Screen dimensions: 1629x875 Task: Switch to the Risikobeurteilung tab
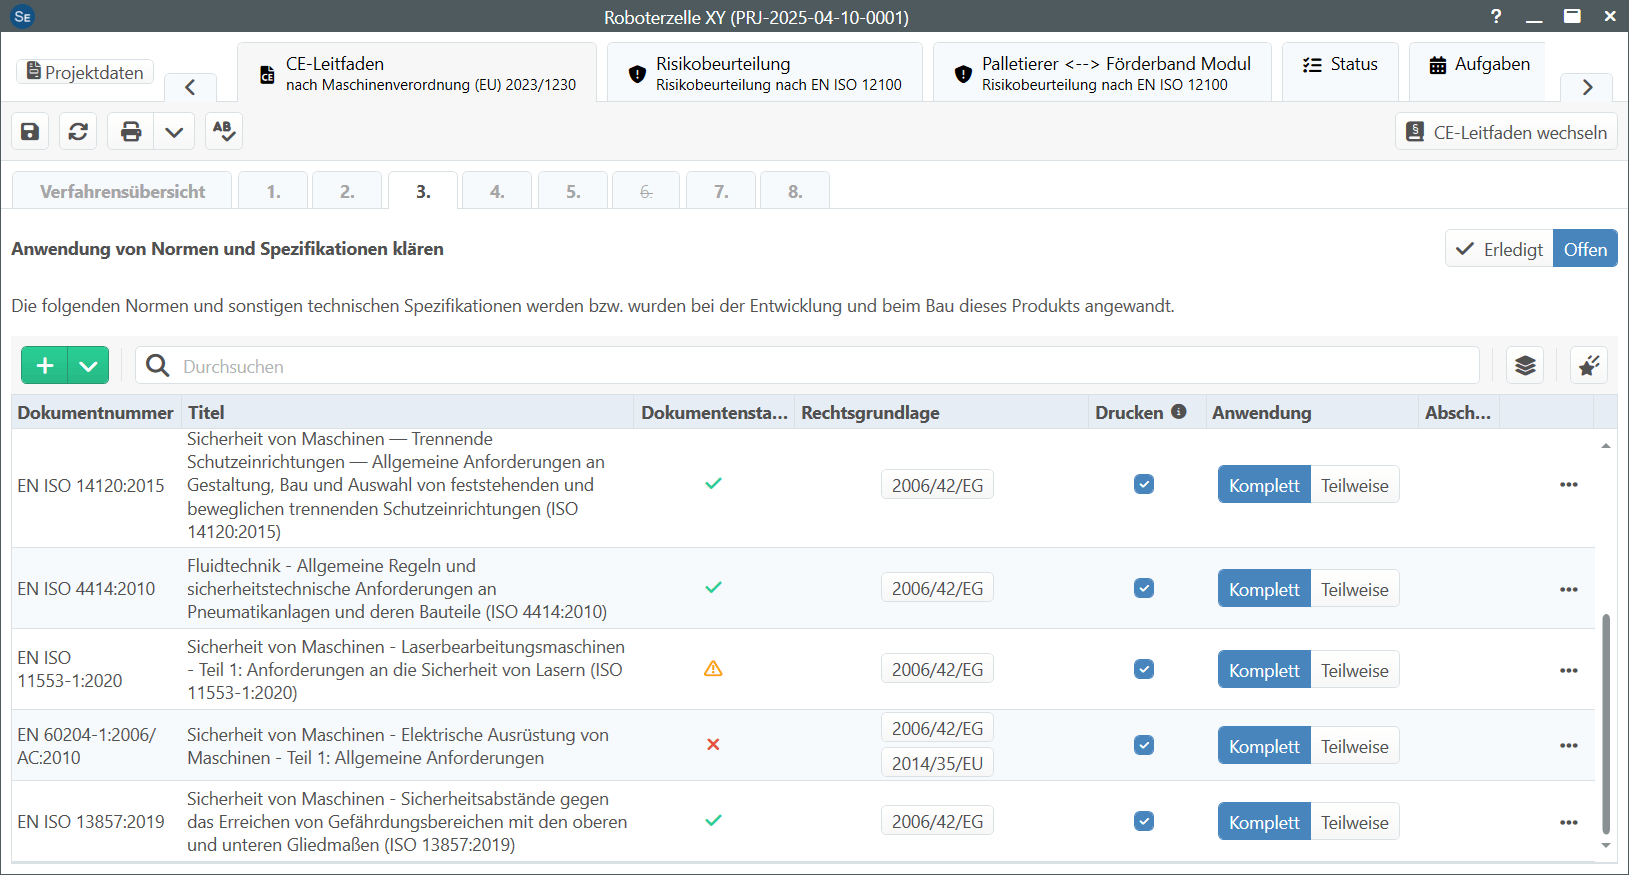pos(765,73)
